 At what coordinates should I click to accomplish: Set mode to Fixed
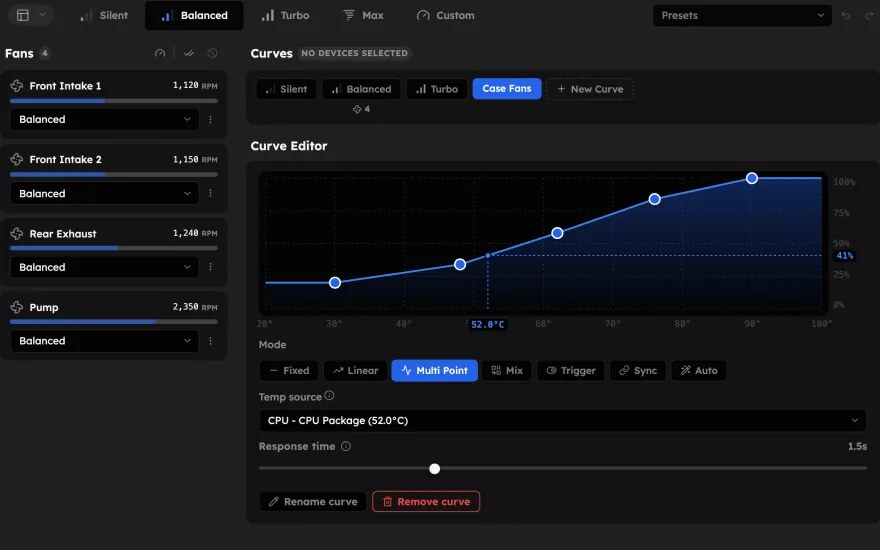(x=289, y=370)
